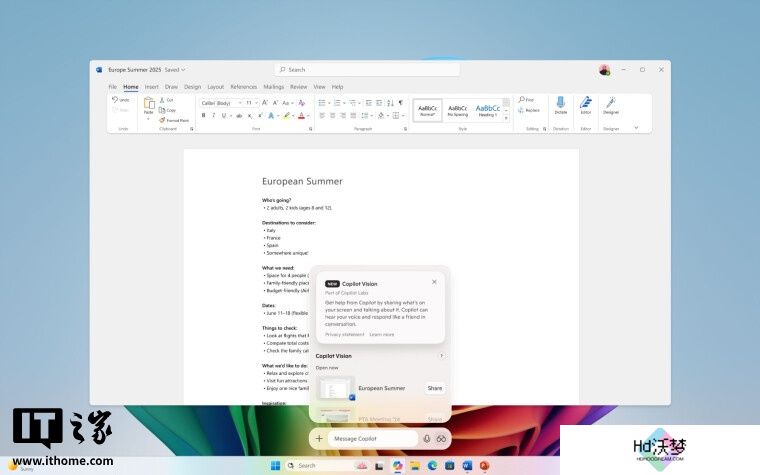Click the Message Copilot input field
Image resolution: width=760 pixels, height=475 pixels.
[x=372, y=439]
